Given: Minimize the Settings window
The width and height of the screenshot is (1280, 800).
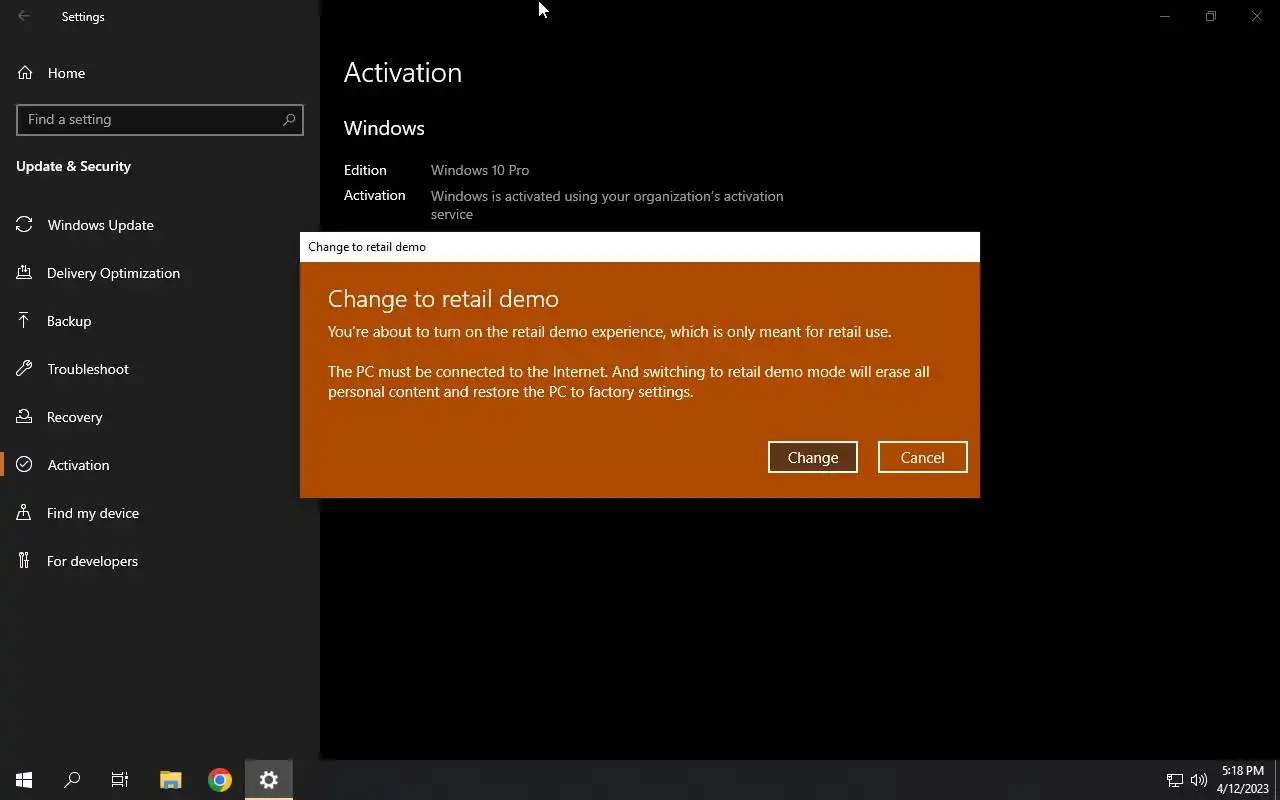Looking at the screenshot, I should (x=1164, y=16).
